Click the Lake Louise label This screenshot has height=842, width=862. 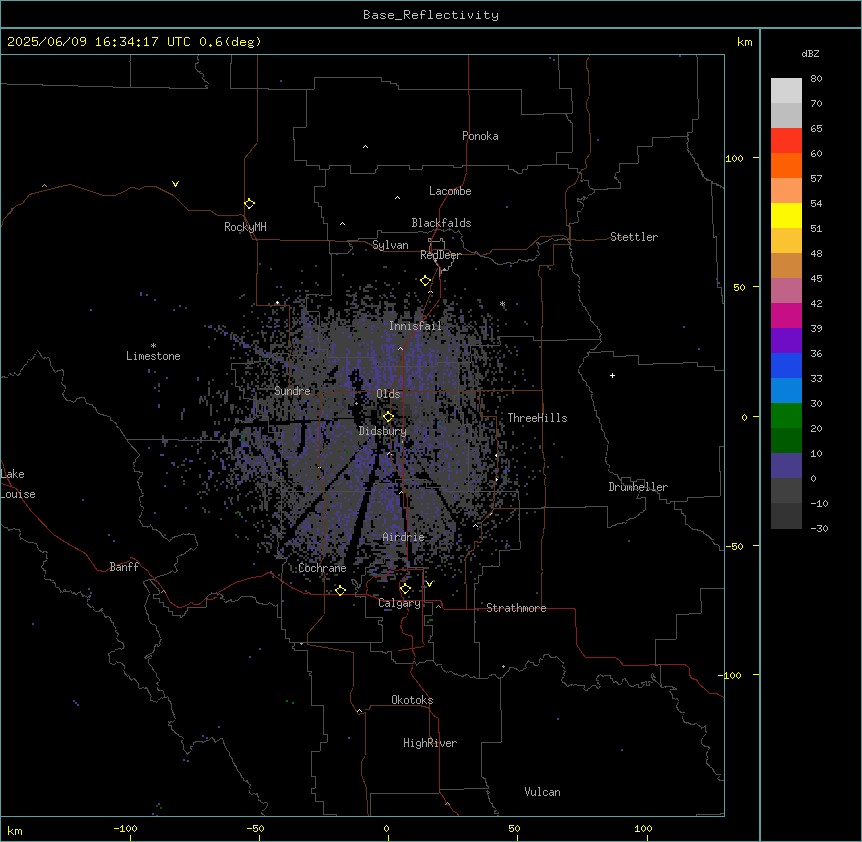coord(18,484)
